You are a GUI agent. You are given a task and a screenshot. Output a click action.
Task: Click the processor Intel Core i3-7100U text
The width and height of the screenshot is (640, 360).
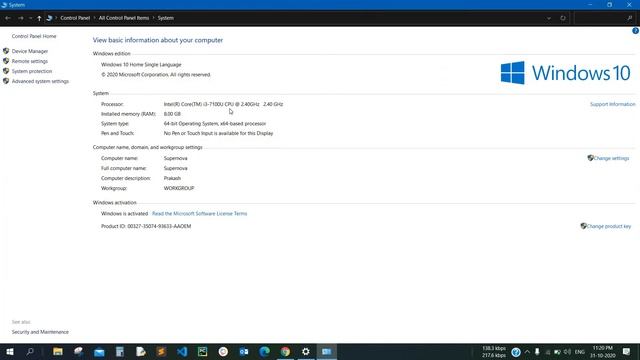point(223,104)
